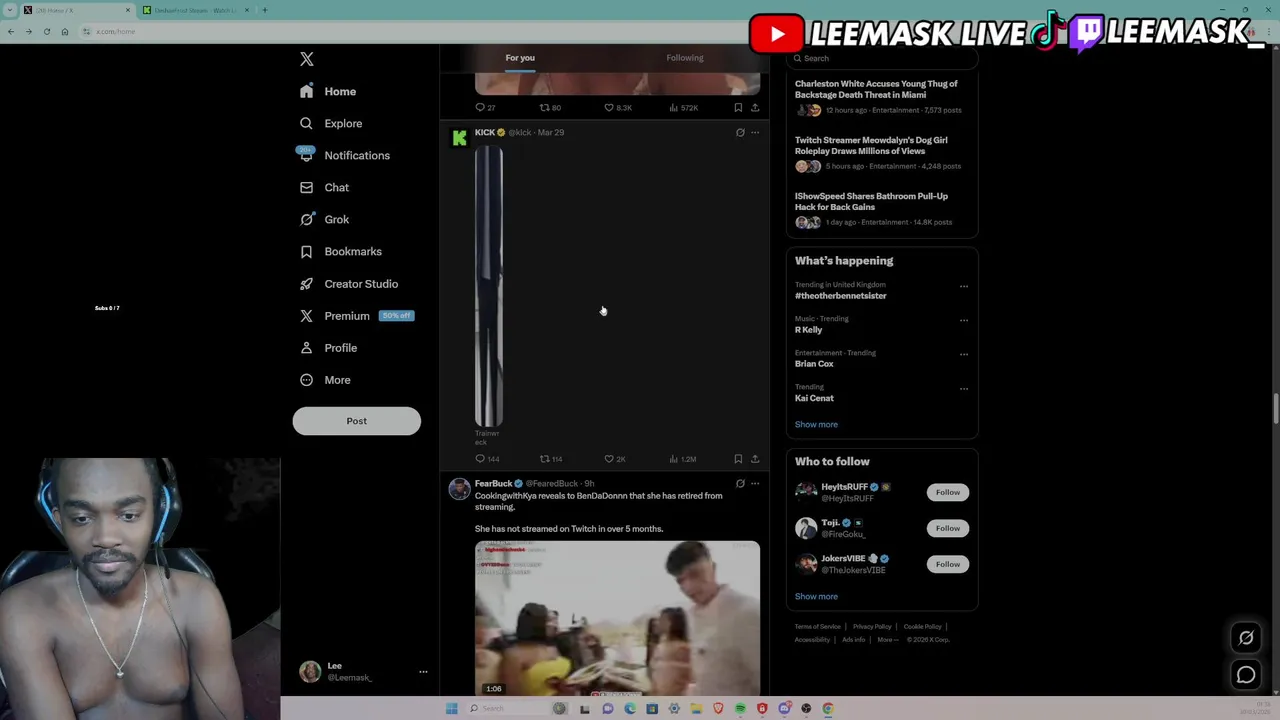Open the KICK post video thumbnail
The image size is (1280, 720).
tap(489, 287)
